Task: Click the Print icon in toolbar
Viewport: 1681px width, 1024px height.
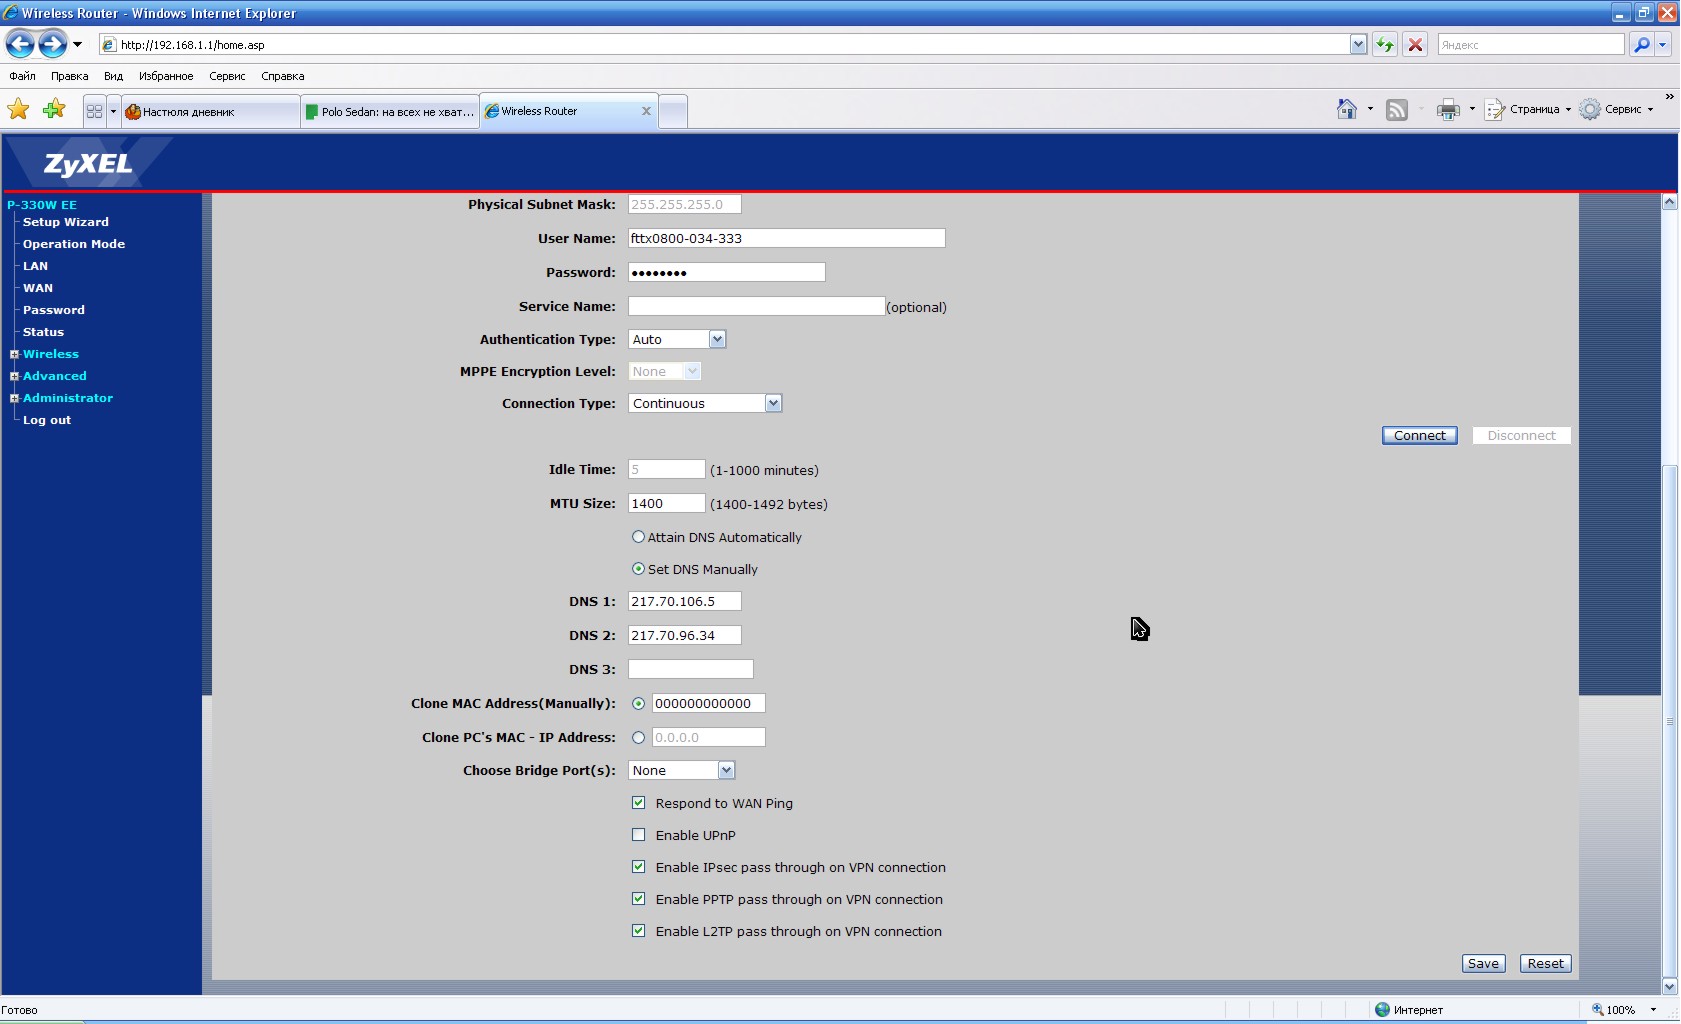Action: (1447, 110)
